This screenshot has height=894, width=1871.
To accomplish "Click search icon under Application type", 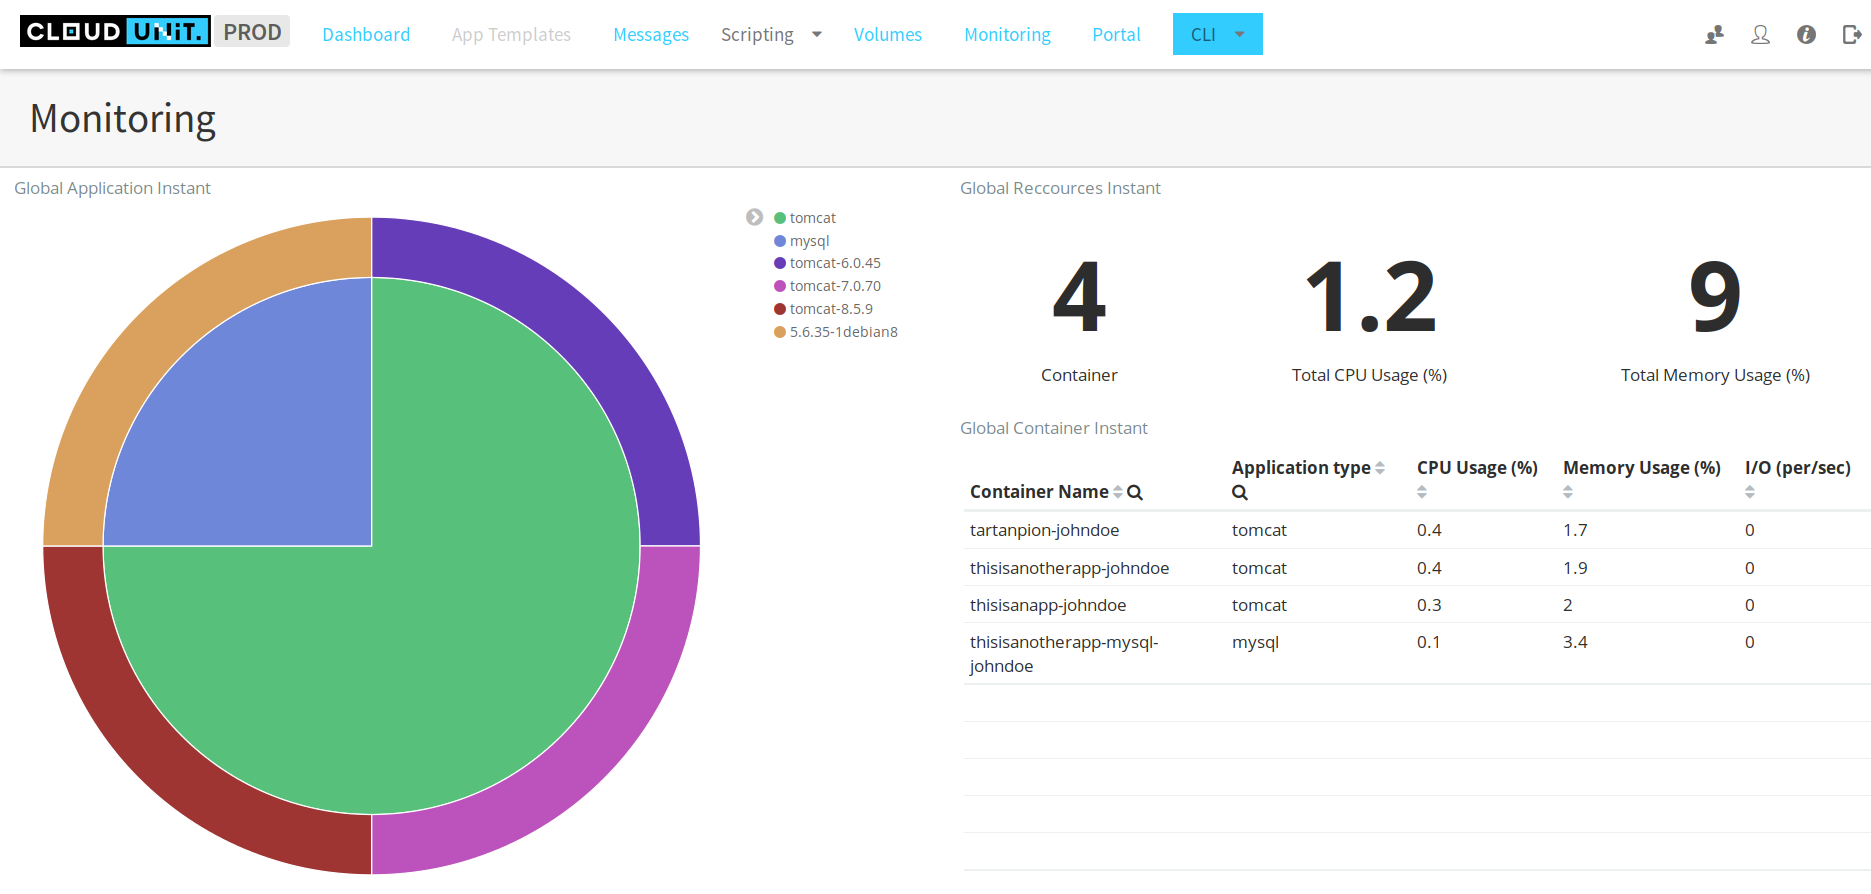I will 1239,492.
